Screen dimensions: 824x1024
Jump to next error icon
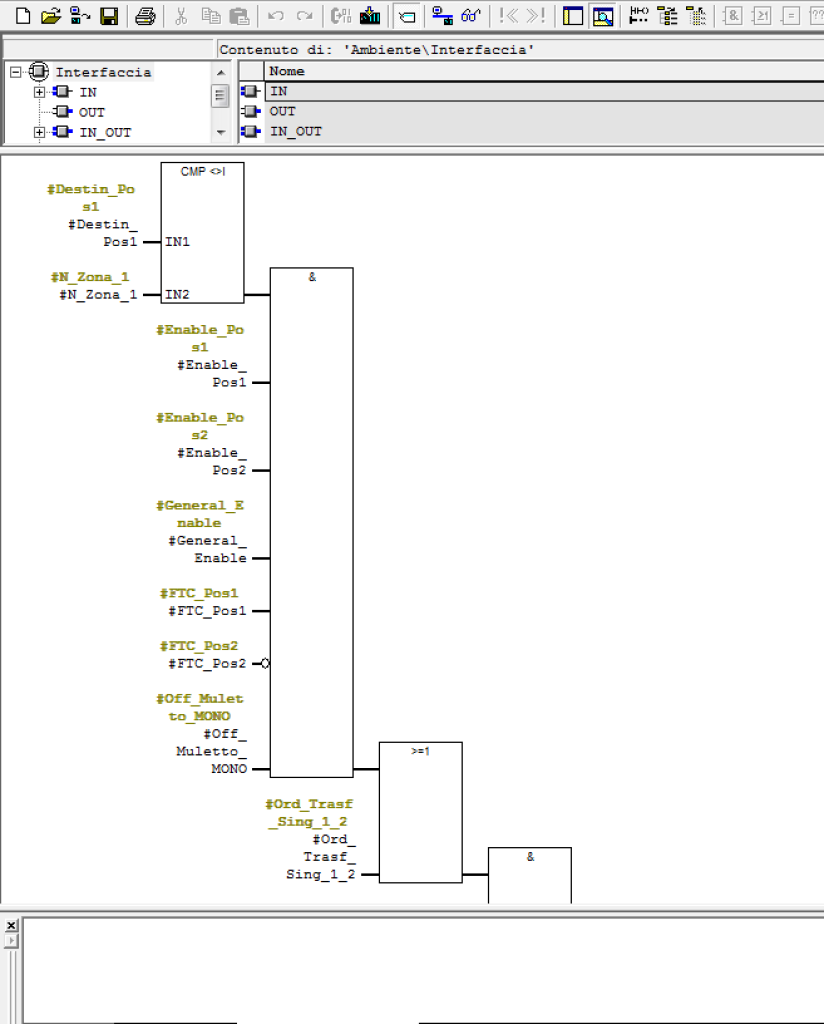[536, 16]
